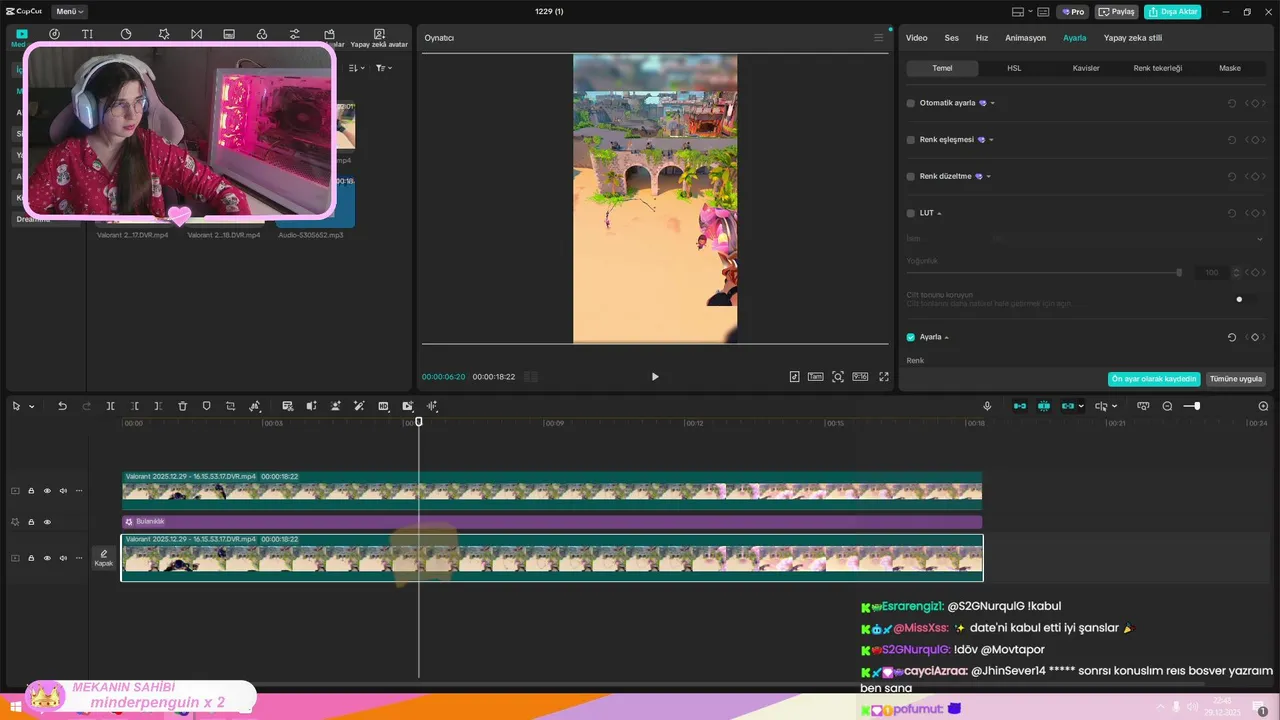Click the Paylaş share button

tap(1117, 12)
